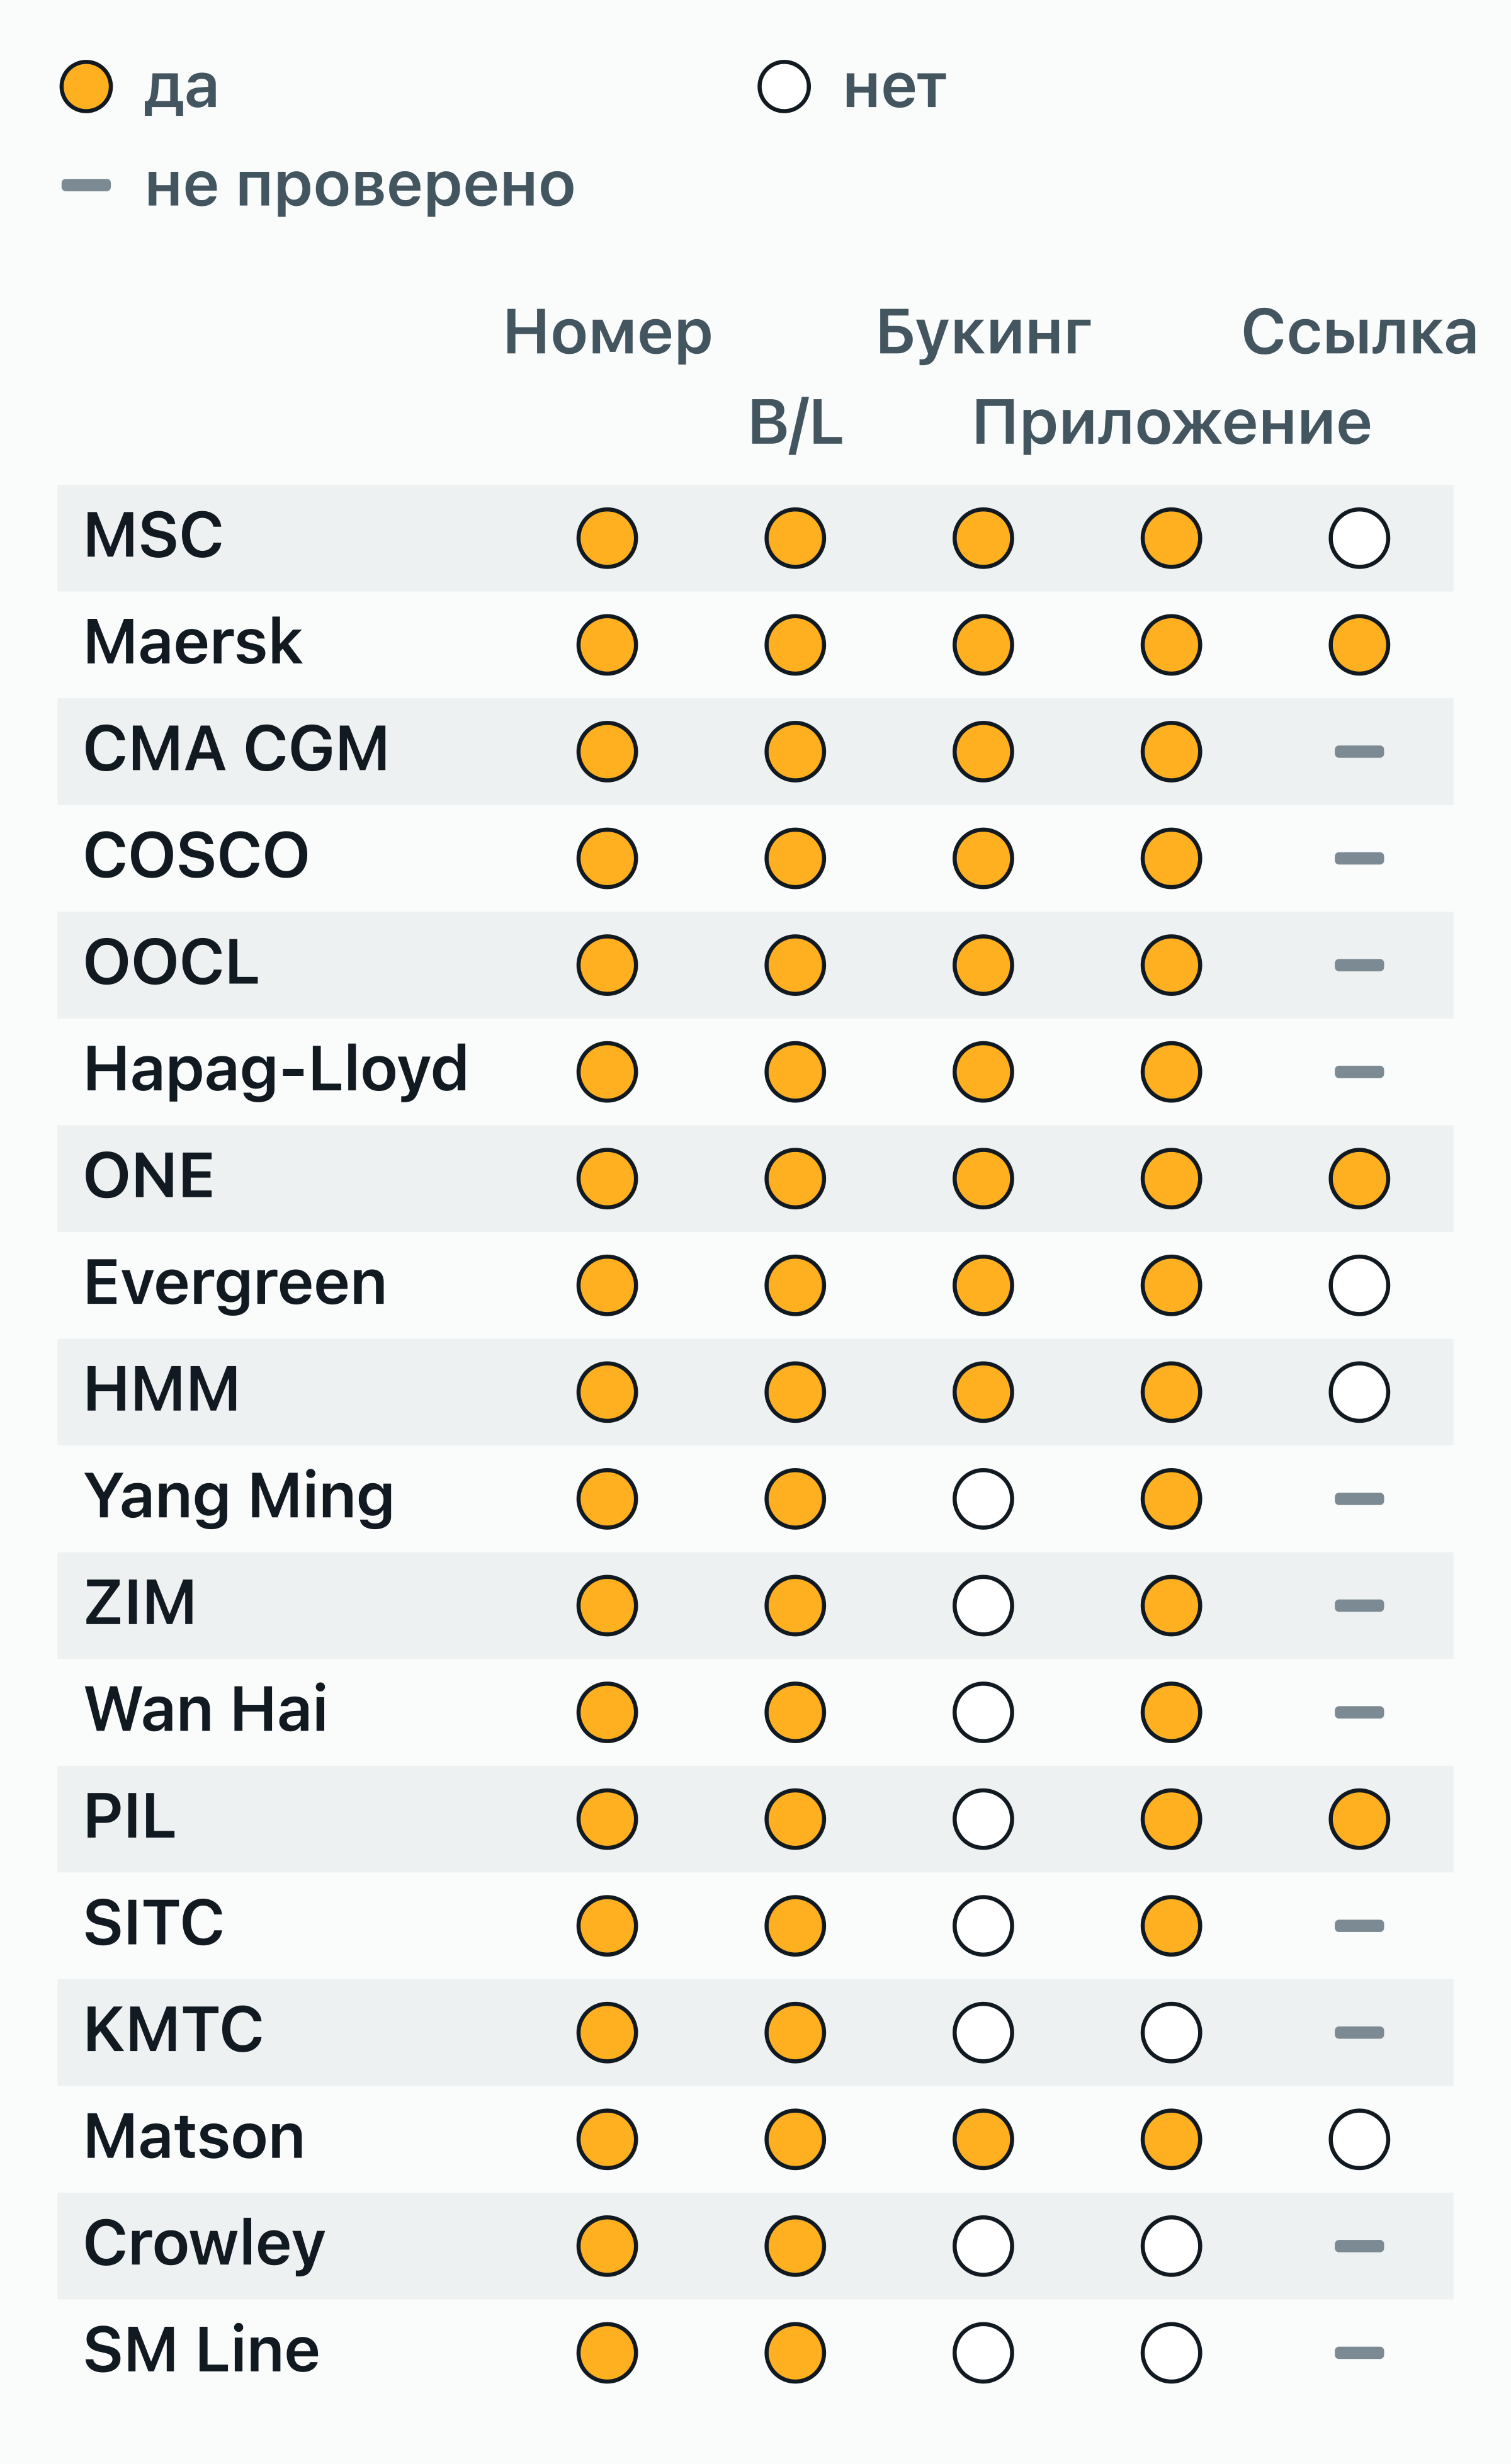The image size is (1511, 2464).
Task: Click MSC's empty Ссылка circle
Action: pos(1359,538)
